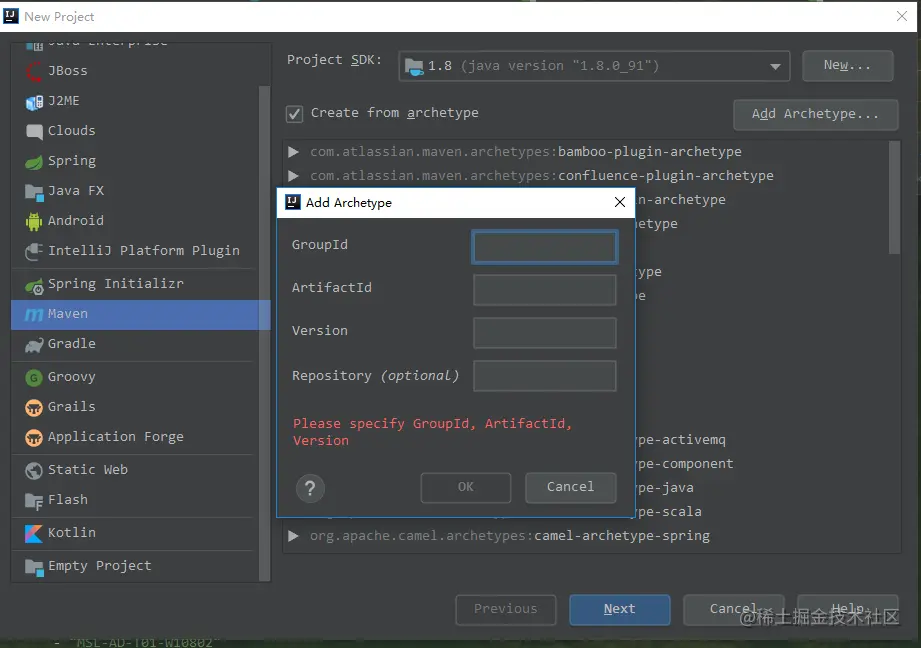
Task: Click the Groovy G icon
Action: click(x=34, y=378)
